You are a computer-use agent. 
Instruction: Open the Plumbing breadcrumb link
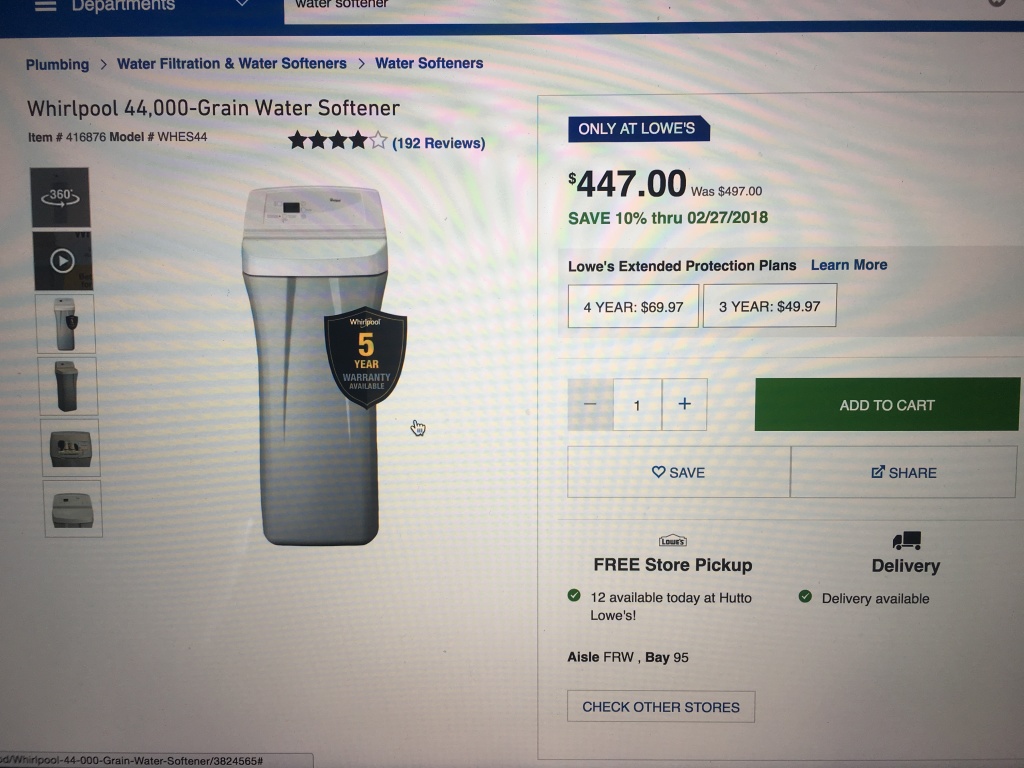pyautogui.click(x=57, y=65)
